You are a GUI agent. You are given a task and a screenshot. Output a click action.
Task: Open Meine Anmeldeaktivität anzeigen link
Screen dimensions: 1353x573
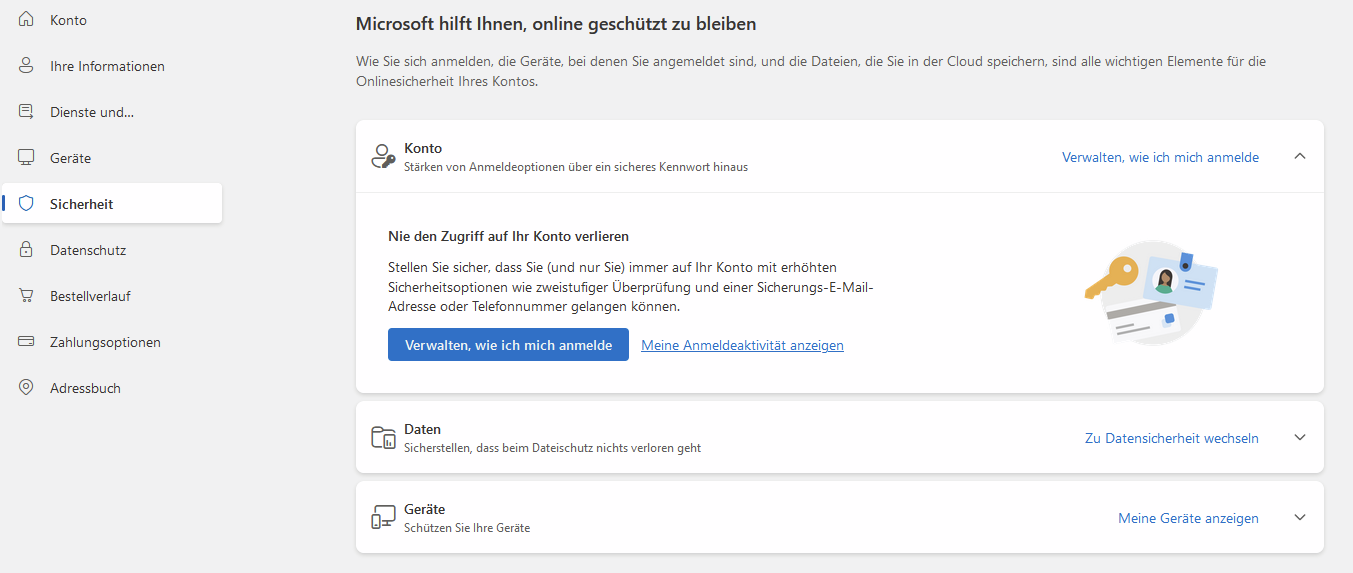pyautogui.click(x=742, y=345)
